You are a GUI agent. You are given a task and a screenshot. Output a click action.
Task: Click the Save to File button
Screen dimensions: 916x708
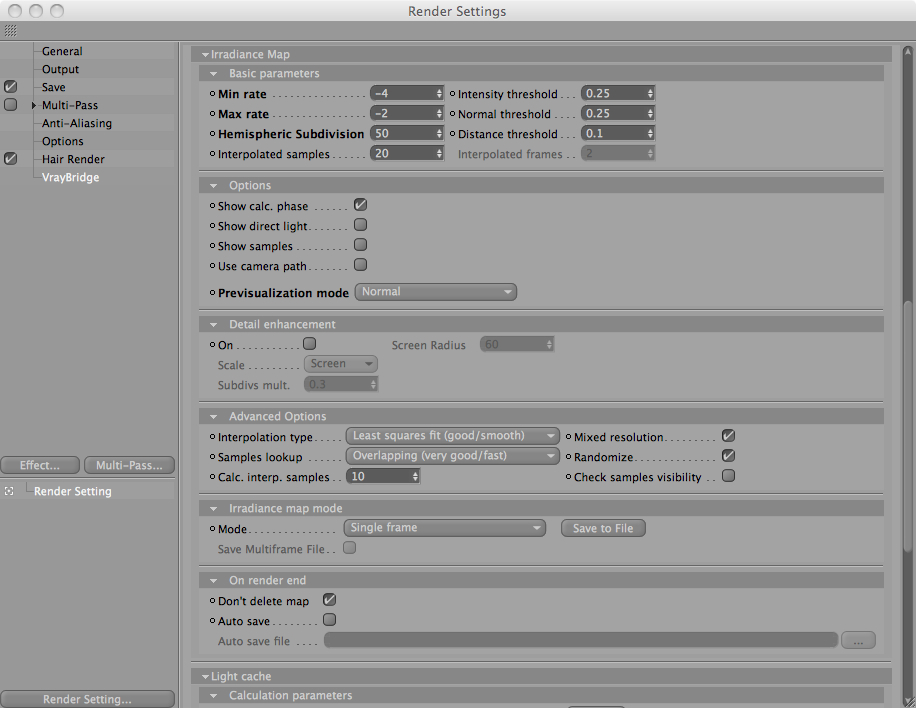[x=603, y=528]
